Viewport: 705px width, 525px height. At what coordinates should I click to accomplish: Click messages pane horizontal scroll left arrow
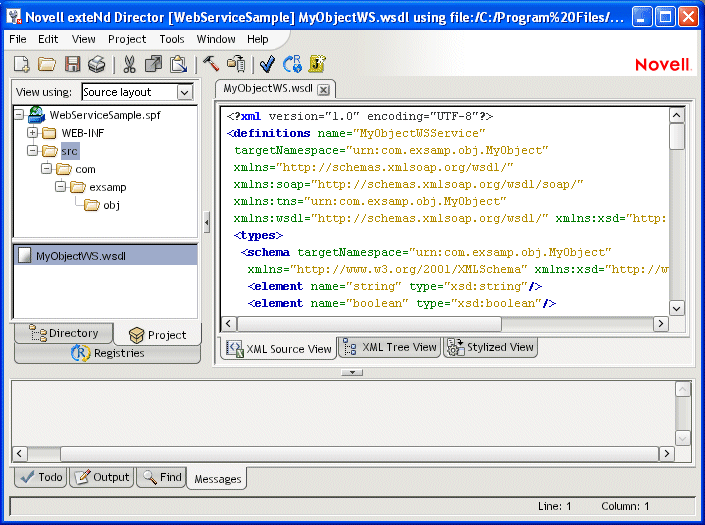[19, 454]
